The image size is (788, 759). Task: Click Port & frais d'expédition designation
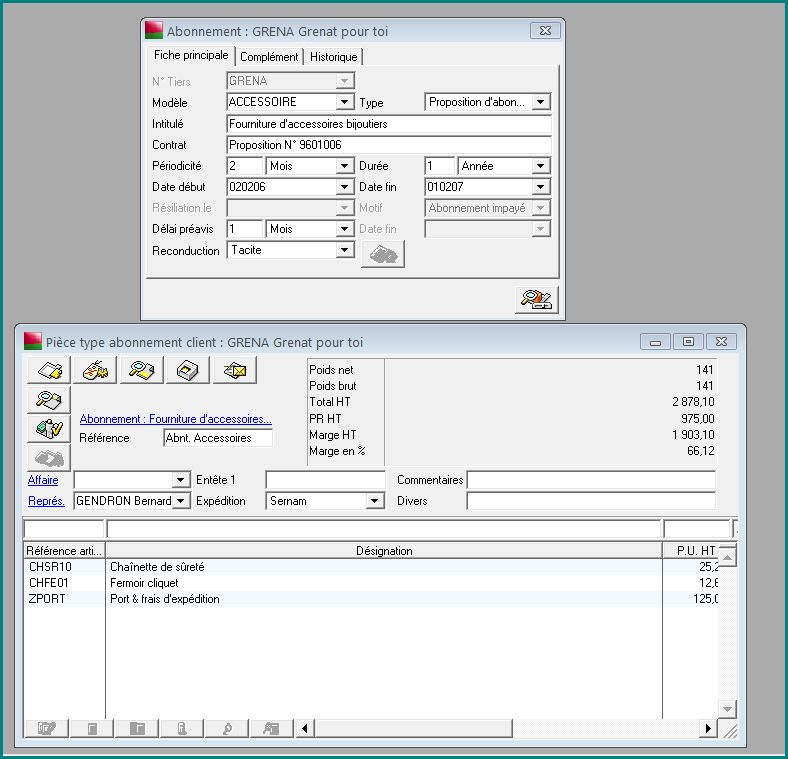pyautogui.click(x=165, y=599)
